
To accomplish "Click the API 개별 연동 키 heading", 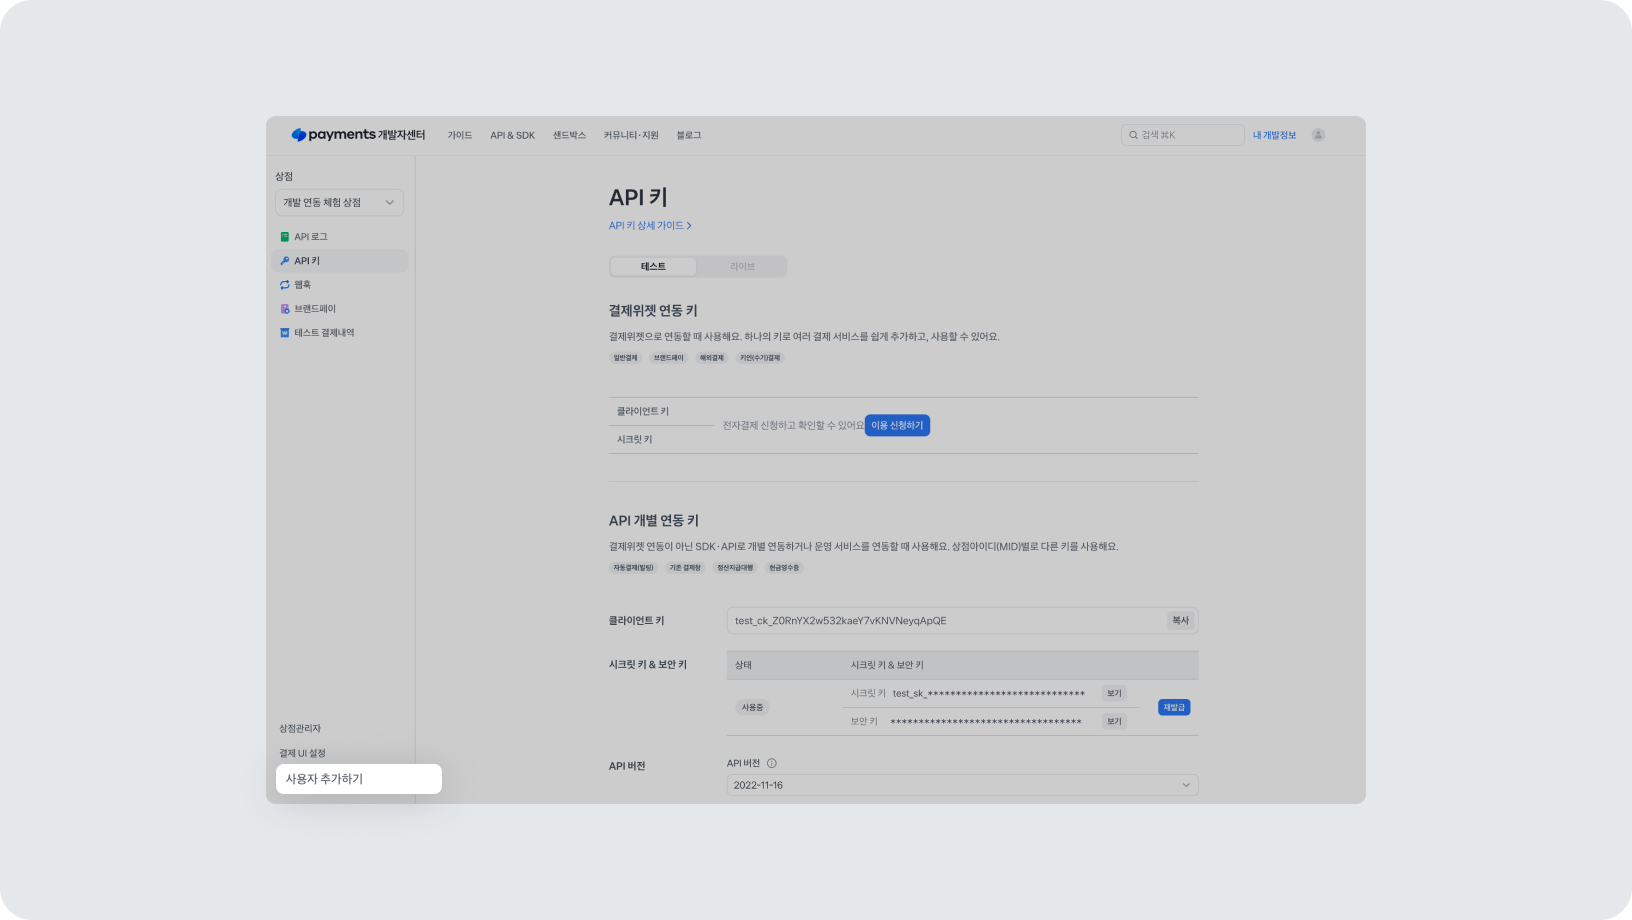I will [x=654, y=521].
